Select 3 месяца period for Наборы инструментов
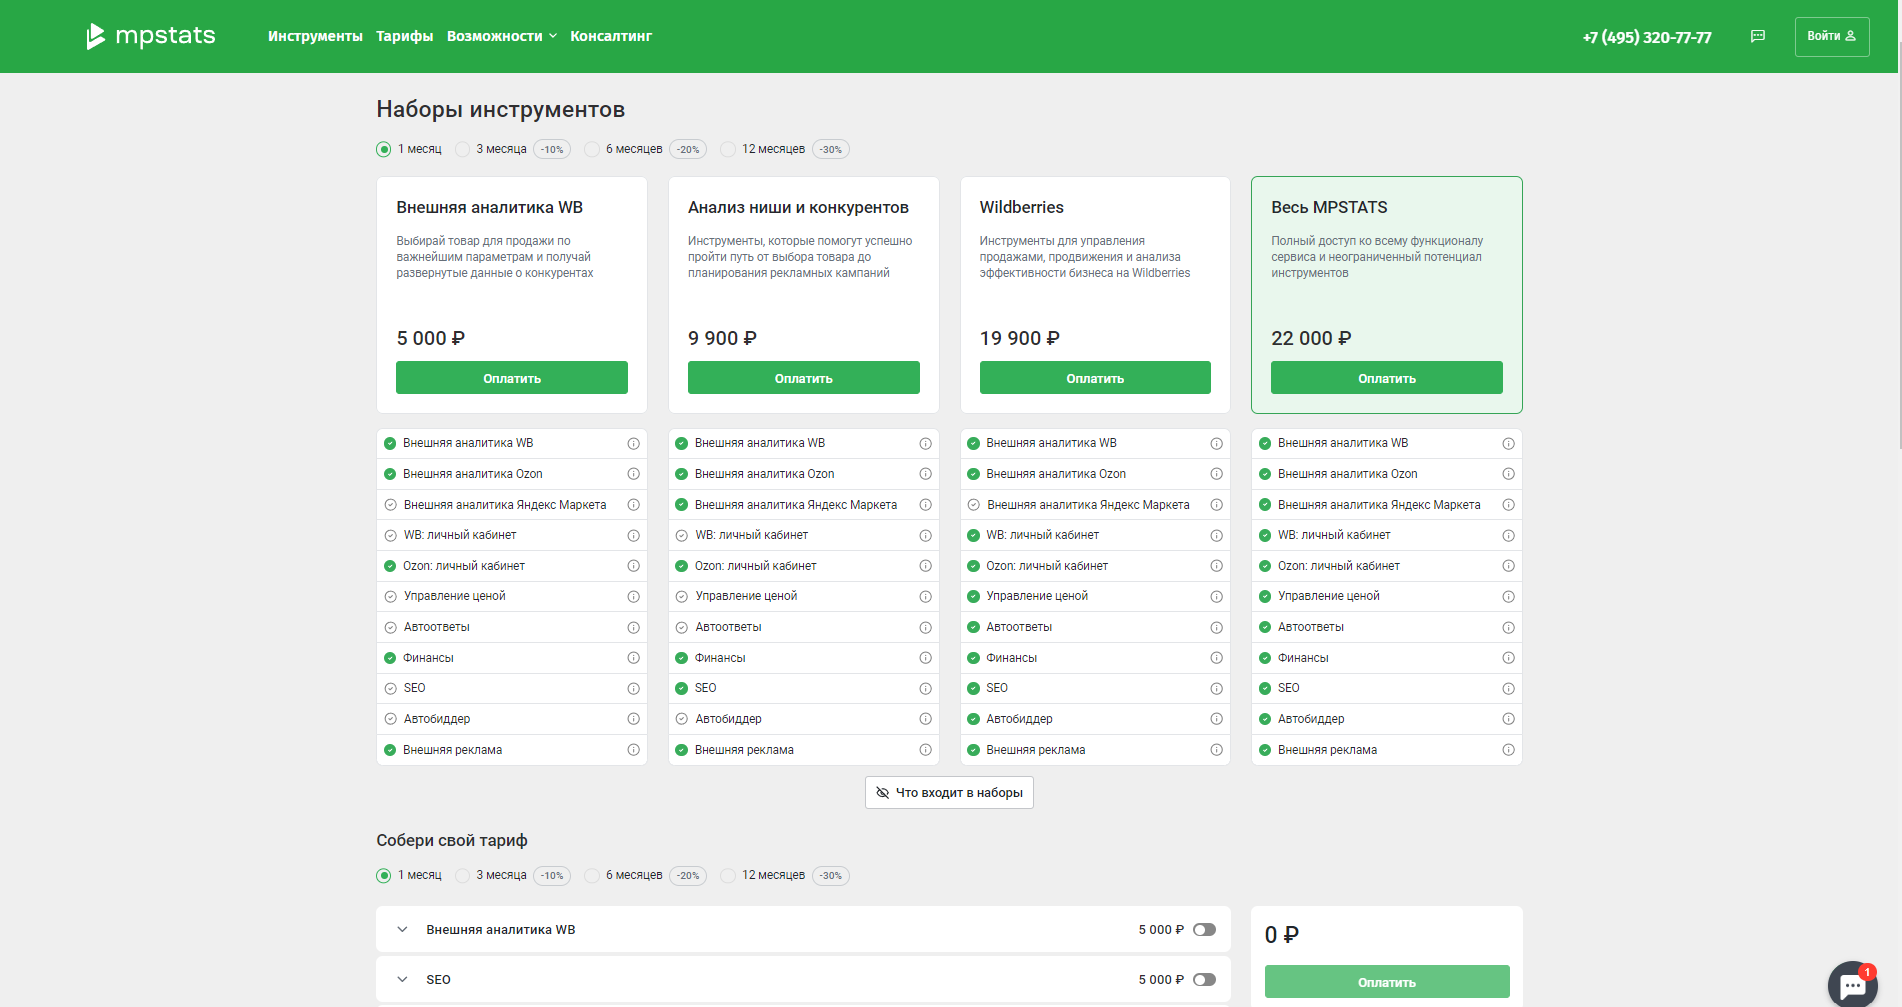 462,149
